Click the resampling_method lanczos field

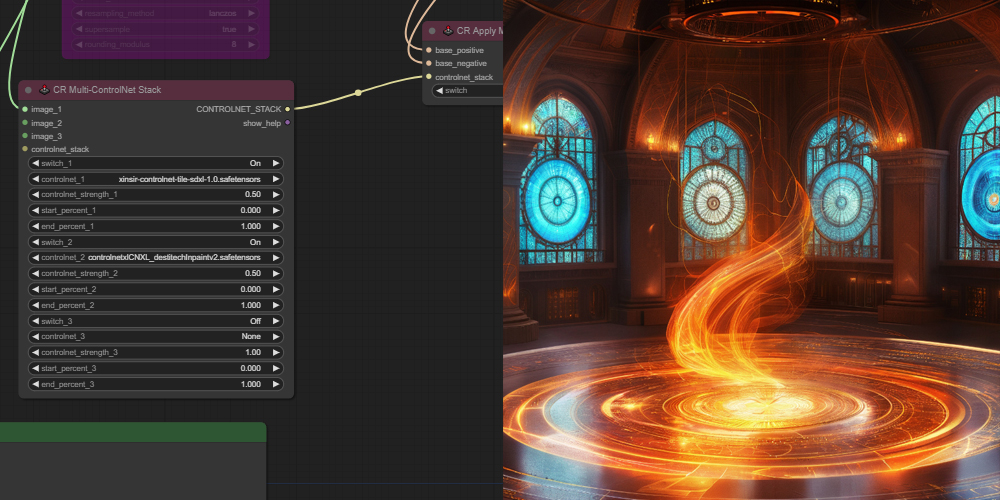[165, 13]
